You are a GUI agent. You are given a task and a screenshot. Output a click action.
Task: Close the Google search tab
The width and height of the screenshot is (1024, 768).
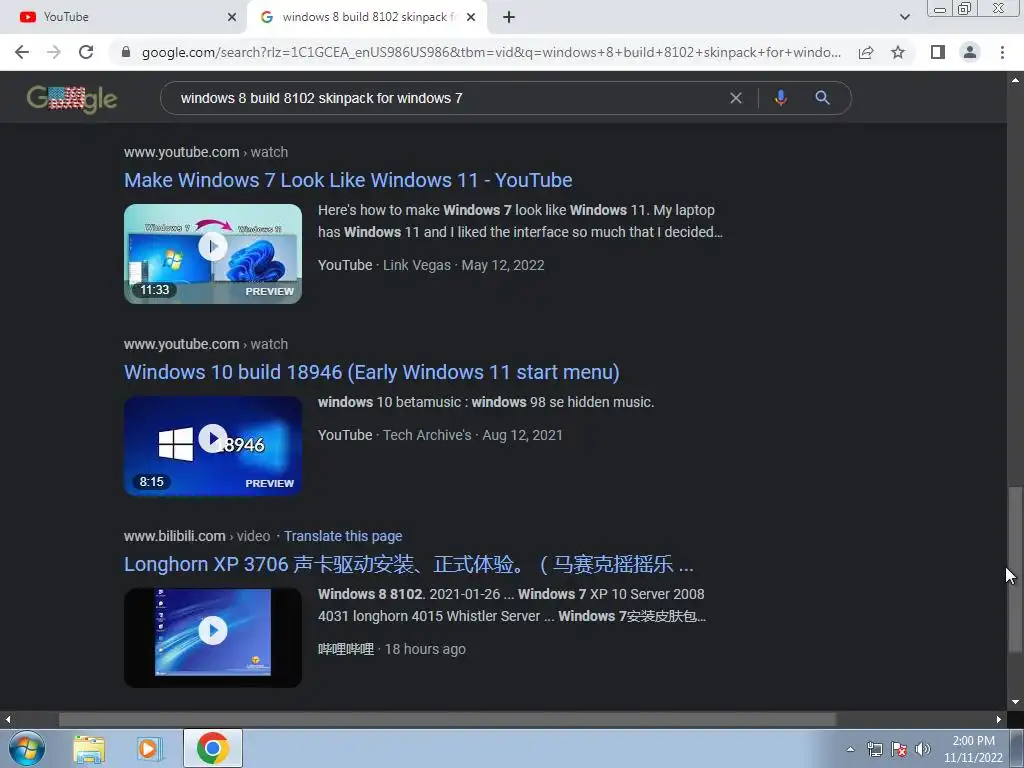click(471, 17)
